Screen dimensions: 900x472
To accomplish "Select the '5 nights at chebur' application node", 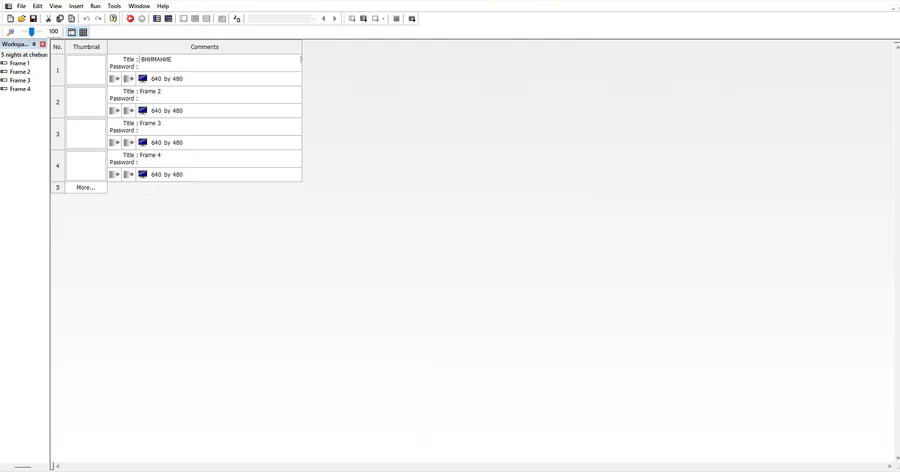I will point(24,55).
